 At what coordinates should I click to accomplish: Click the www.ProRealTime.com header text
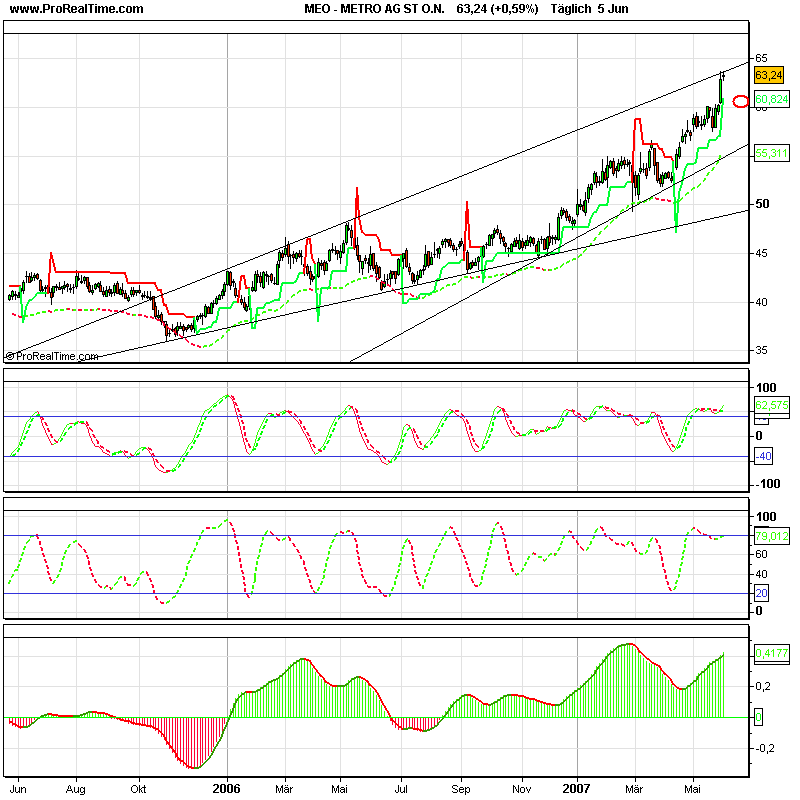[x=77, y=9]
